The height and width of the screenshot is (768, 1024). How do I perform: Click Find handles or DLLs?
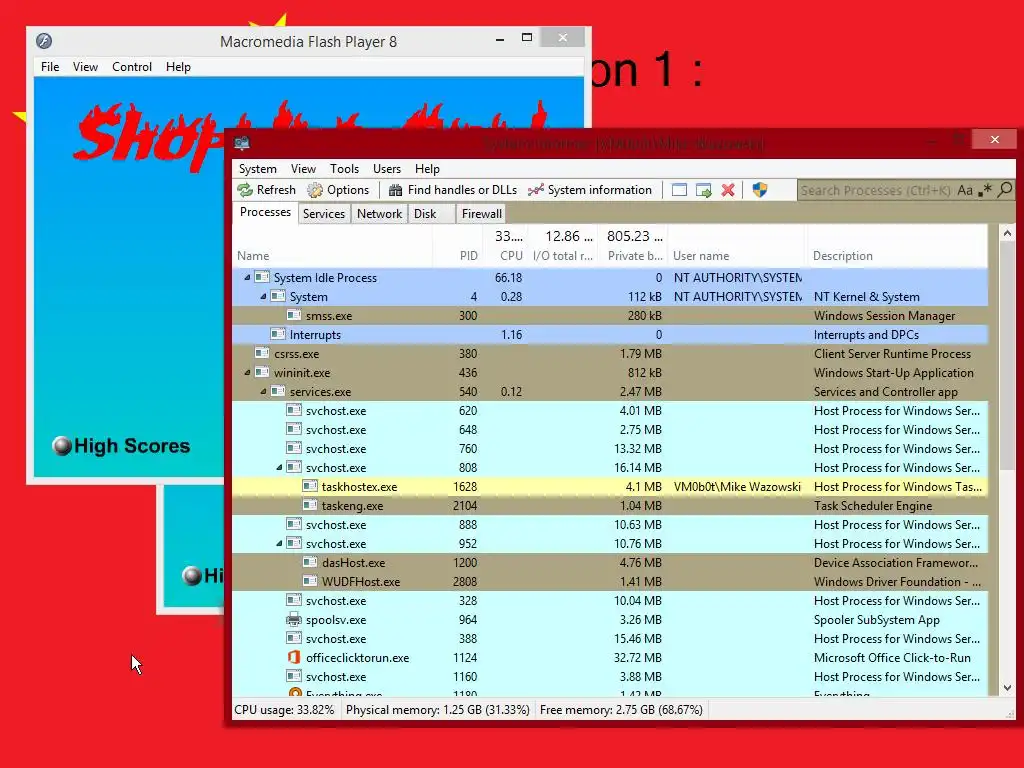453,190
